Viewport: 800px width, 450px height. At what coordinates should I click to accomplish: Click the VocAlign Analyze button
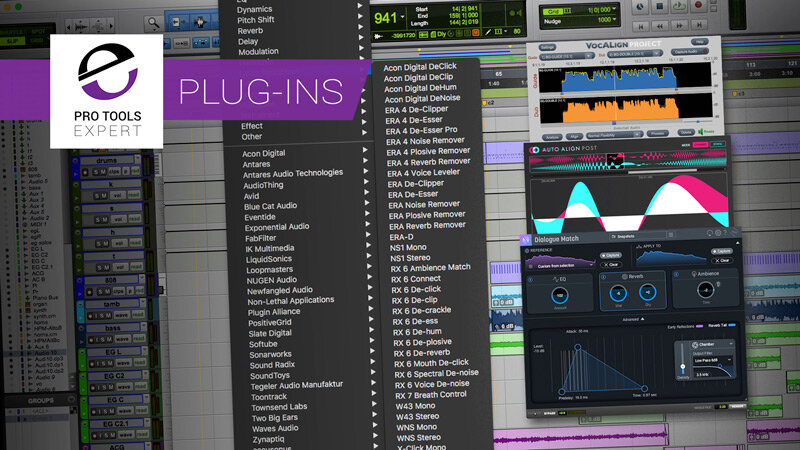552,137
